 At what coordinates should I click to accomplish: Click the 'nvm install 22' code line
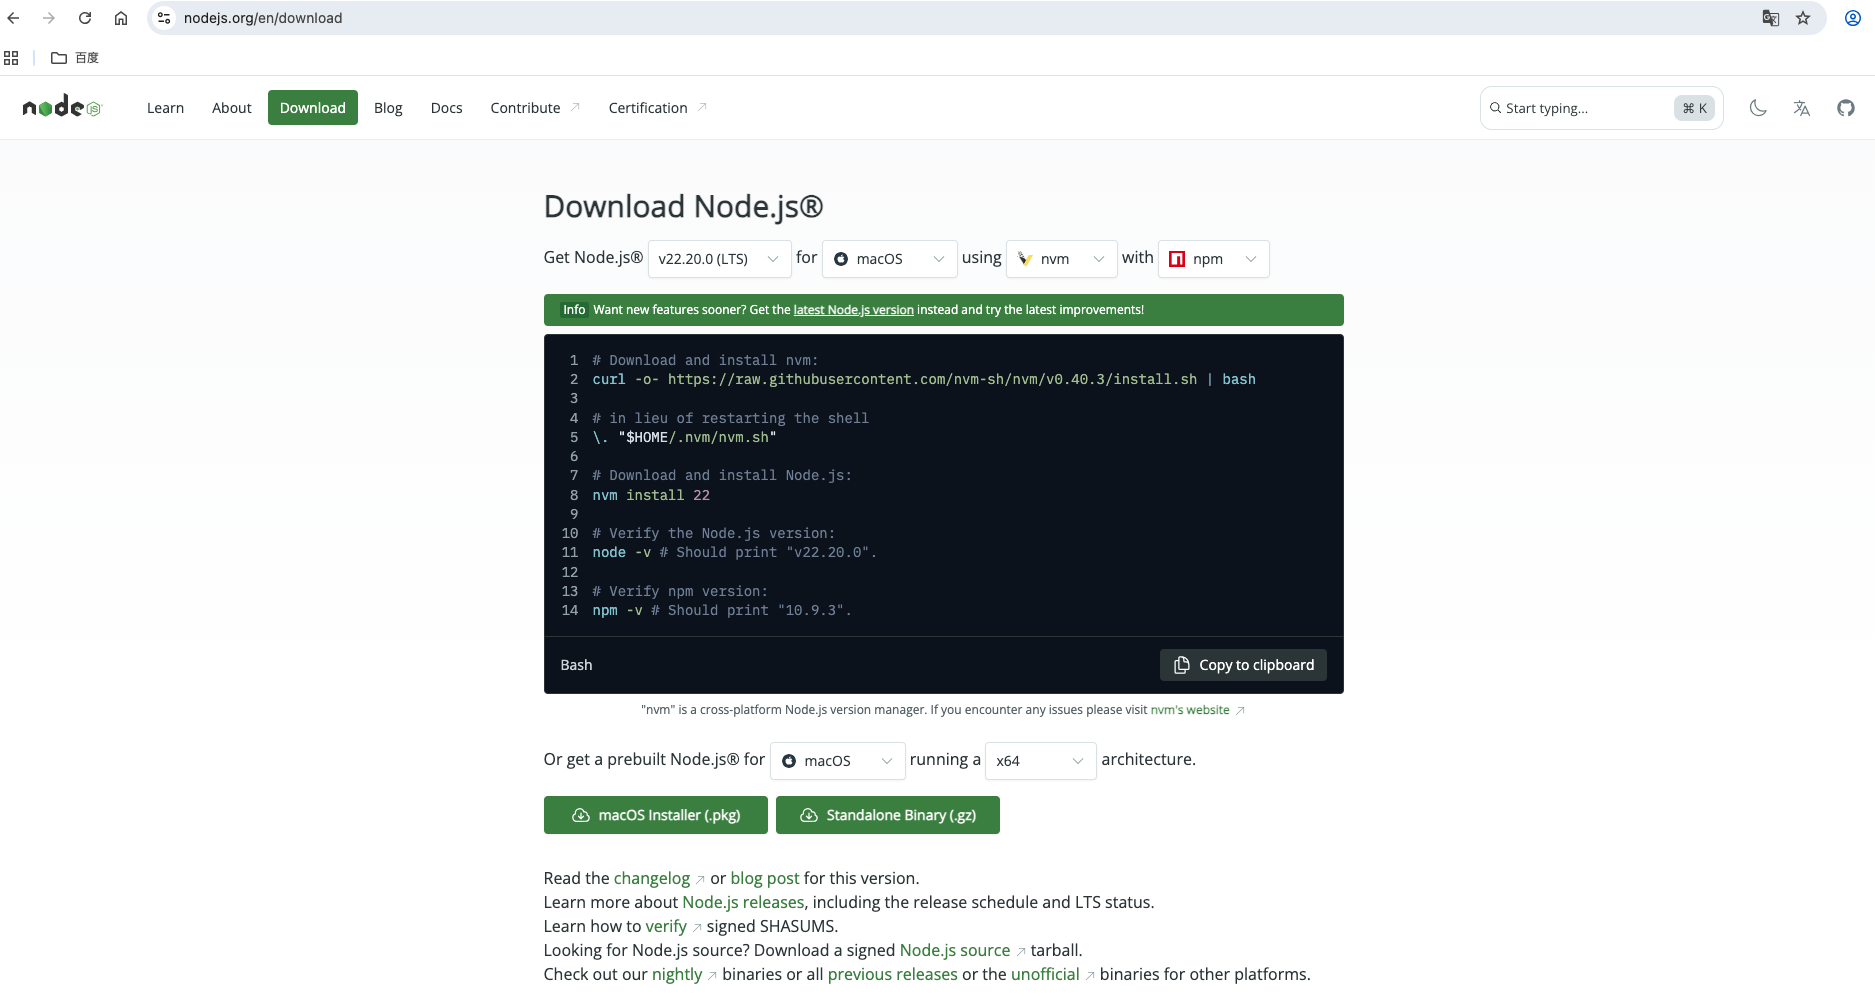click(651, 495)
